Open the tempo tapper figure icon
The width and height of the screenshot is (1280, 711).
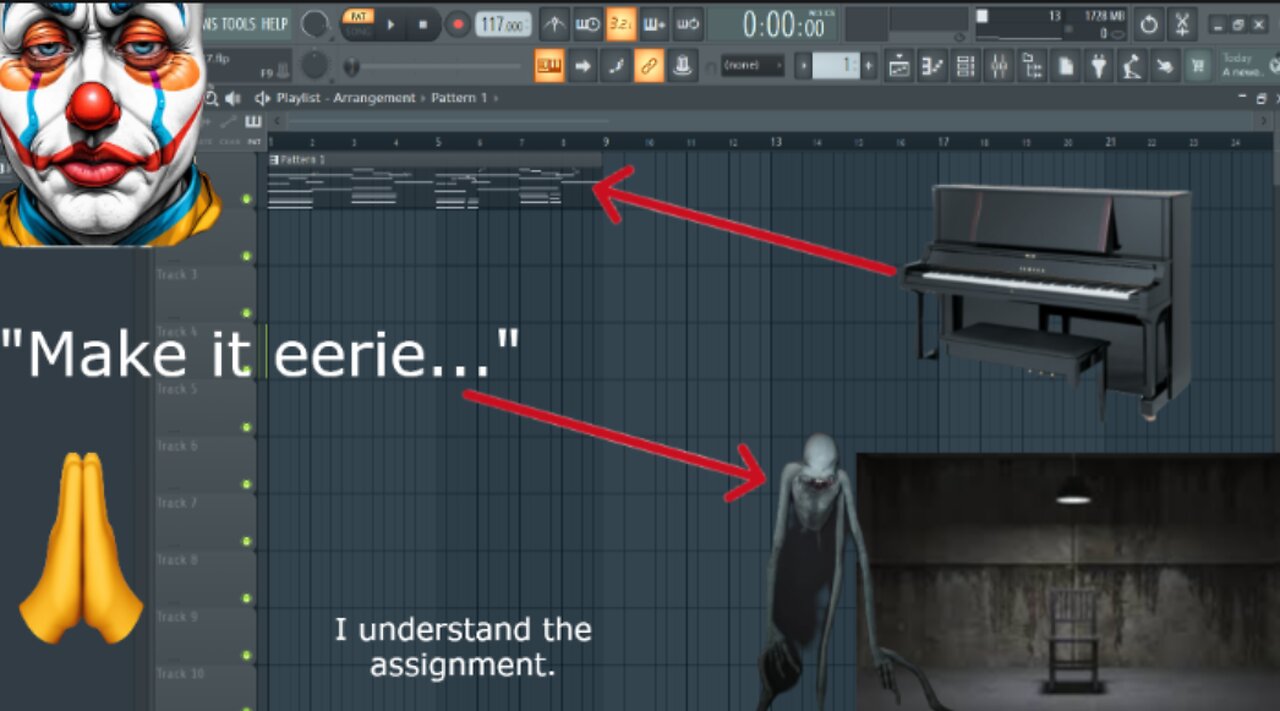1132,66
